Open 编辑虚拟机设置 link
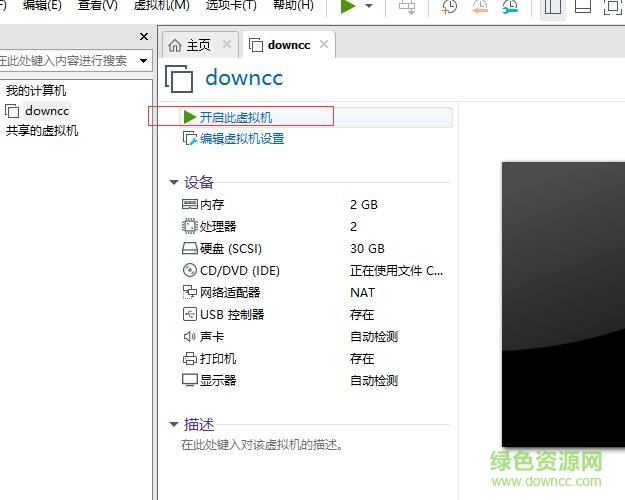Image resolution: width=625 pixels, height=500 pixels. (x=241, y=139)
